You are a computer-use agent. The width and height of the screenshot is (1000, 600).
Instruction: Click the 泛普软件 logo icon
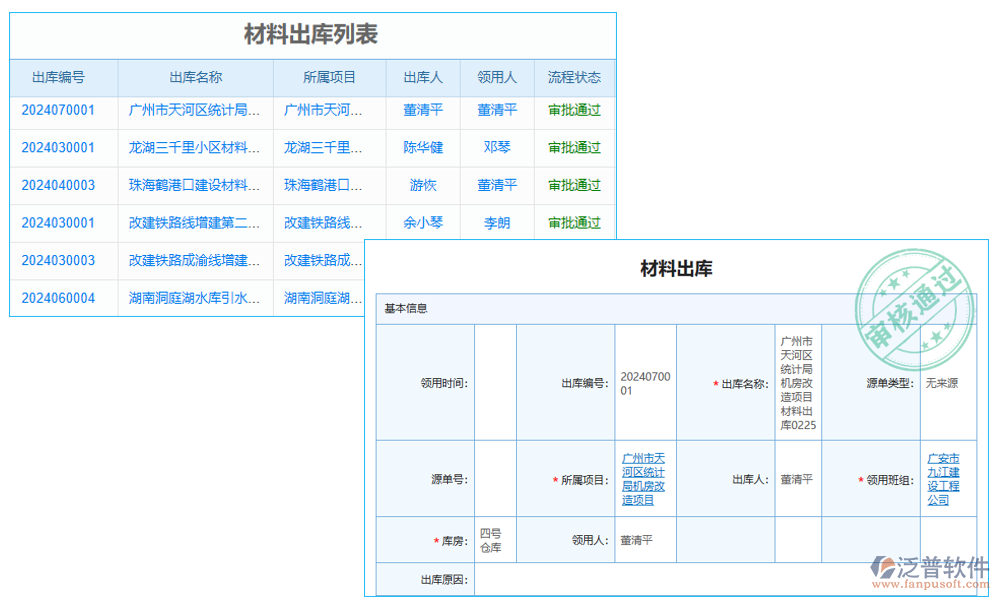pyautogui.click(x=880, y=566)
